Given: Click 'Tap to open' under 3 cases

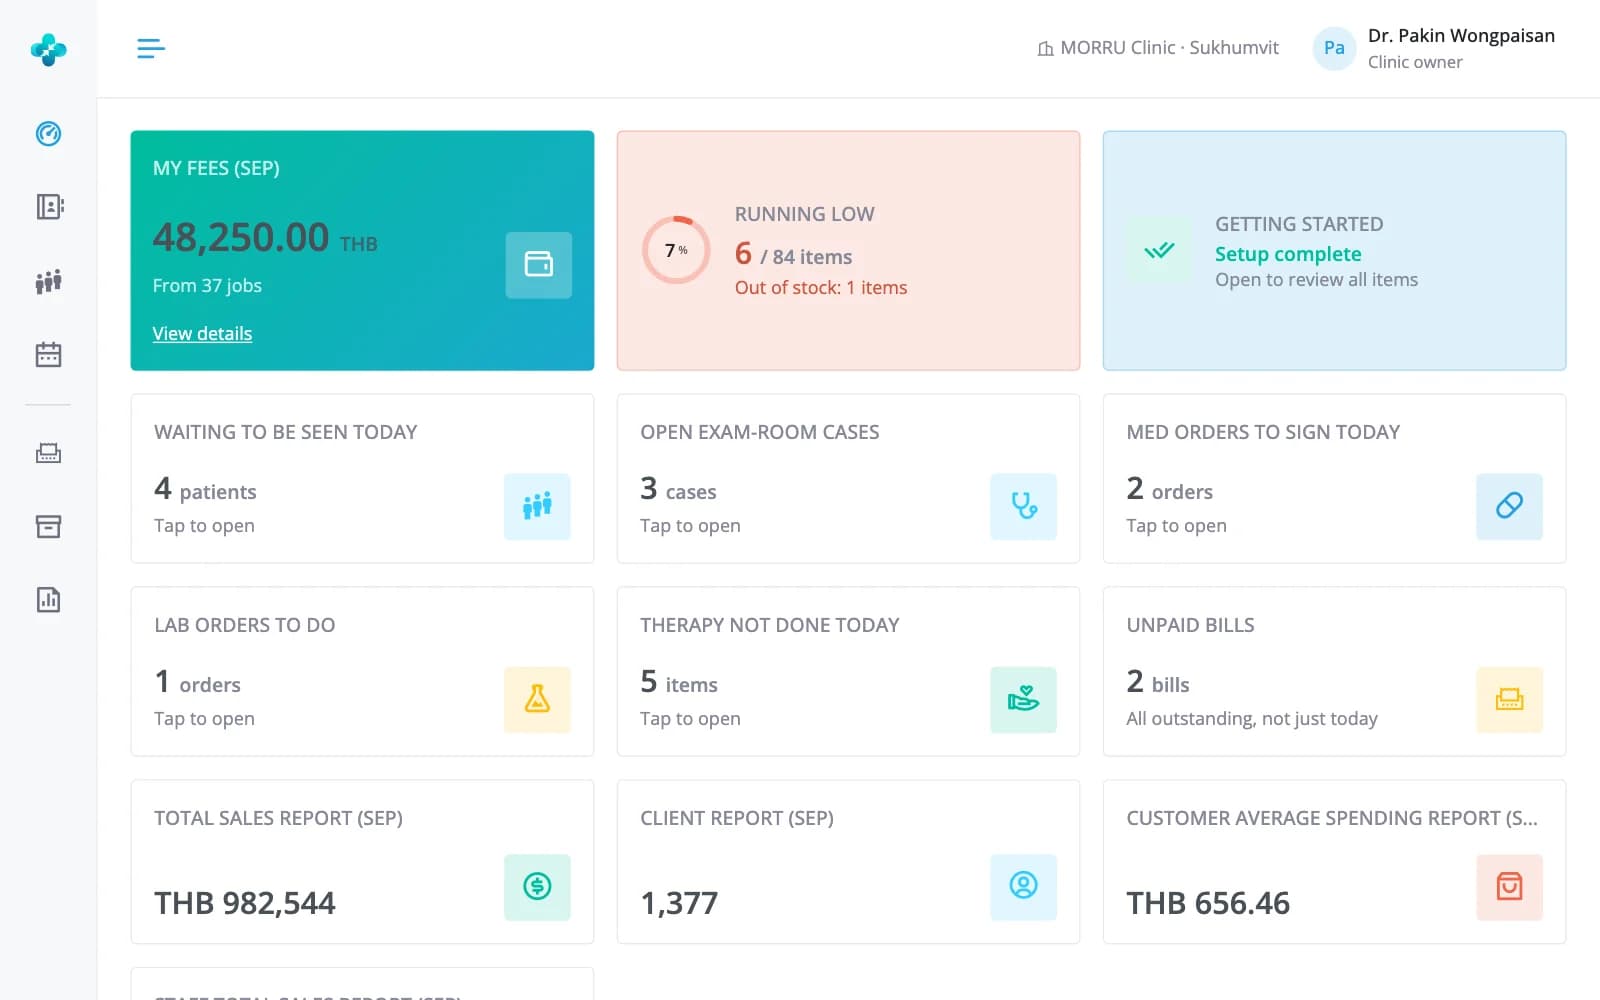Looking at the screenshot, I should [x=690, y=526].
